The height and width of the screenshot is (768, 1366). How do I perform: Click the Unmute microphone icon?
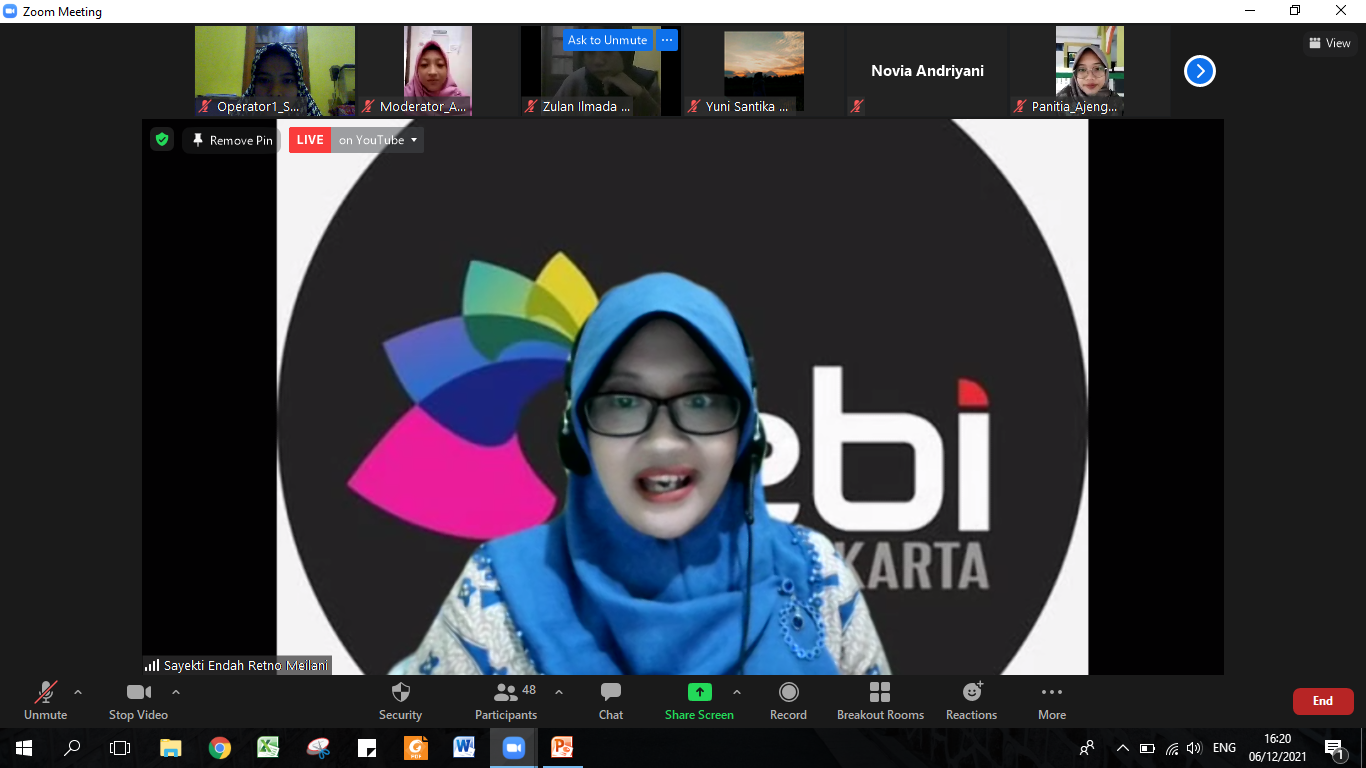coord(46,692)
